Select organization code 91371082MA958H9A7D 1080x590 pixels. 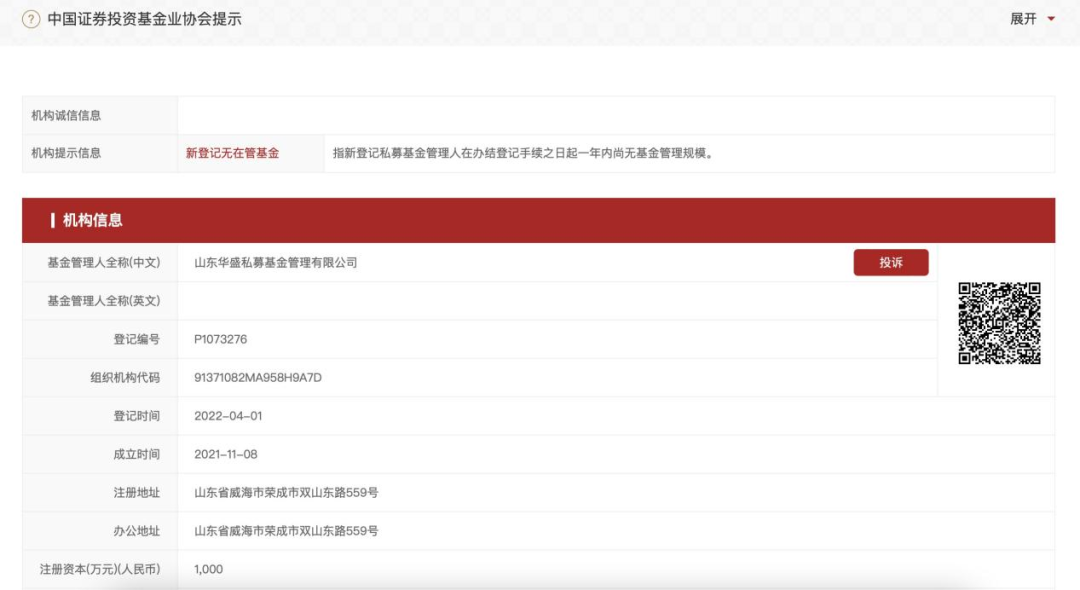pos(258,377)
